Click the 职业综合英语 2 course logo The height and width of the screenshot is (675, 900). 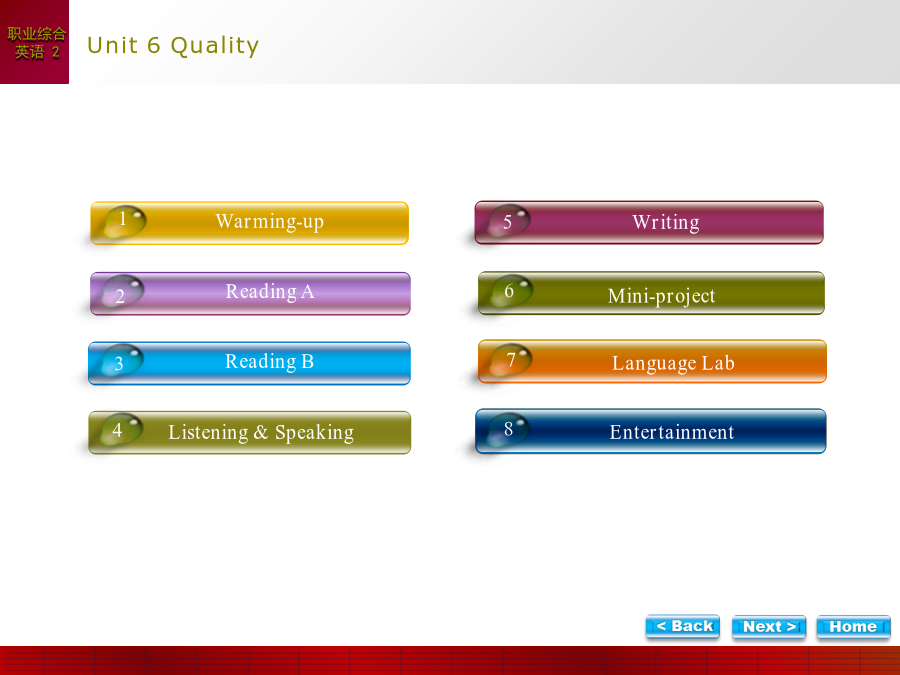[34, 42]
